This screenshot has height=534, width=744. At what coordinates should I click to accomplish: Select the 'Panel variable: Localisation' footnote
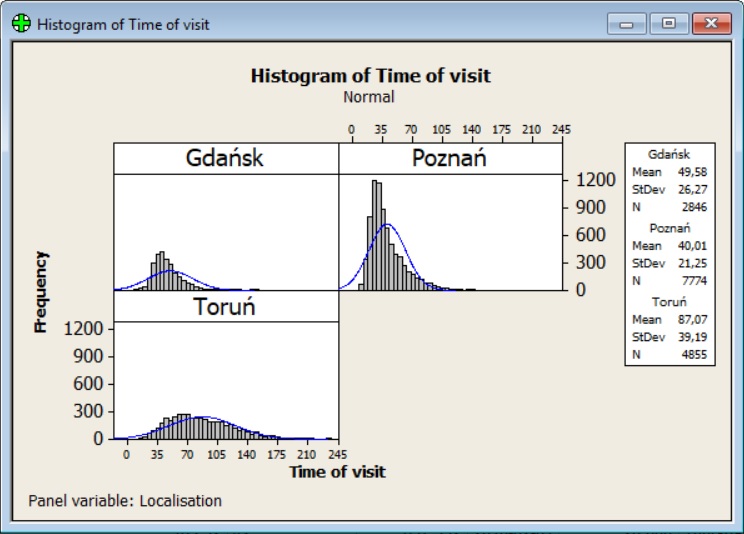click(125, 501)
